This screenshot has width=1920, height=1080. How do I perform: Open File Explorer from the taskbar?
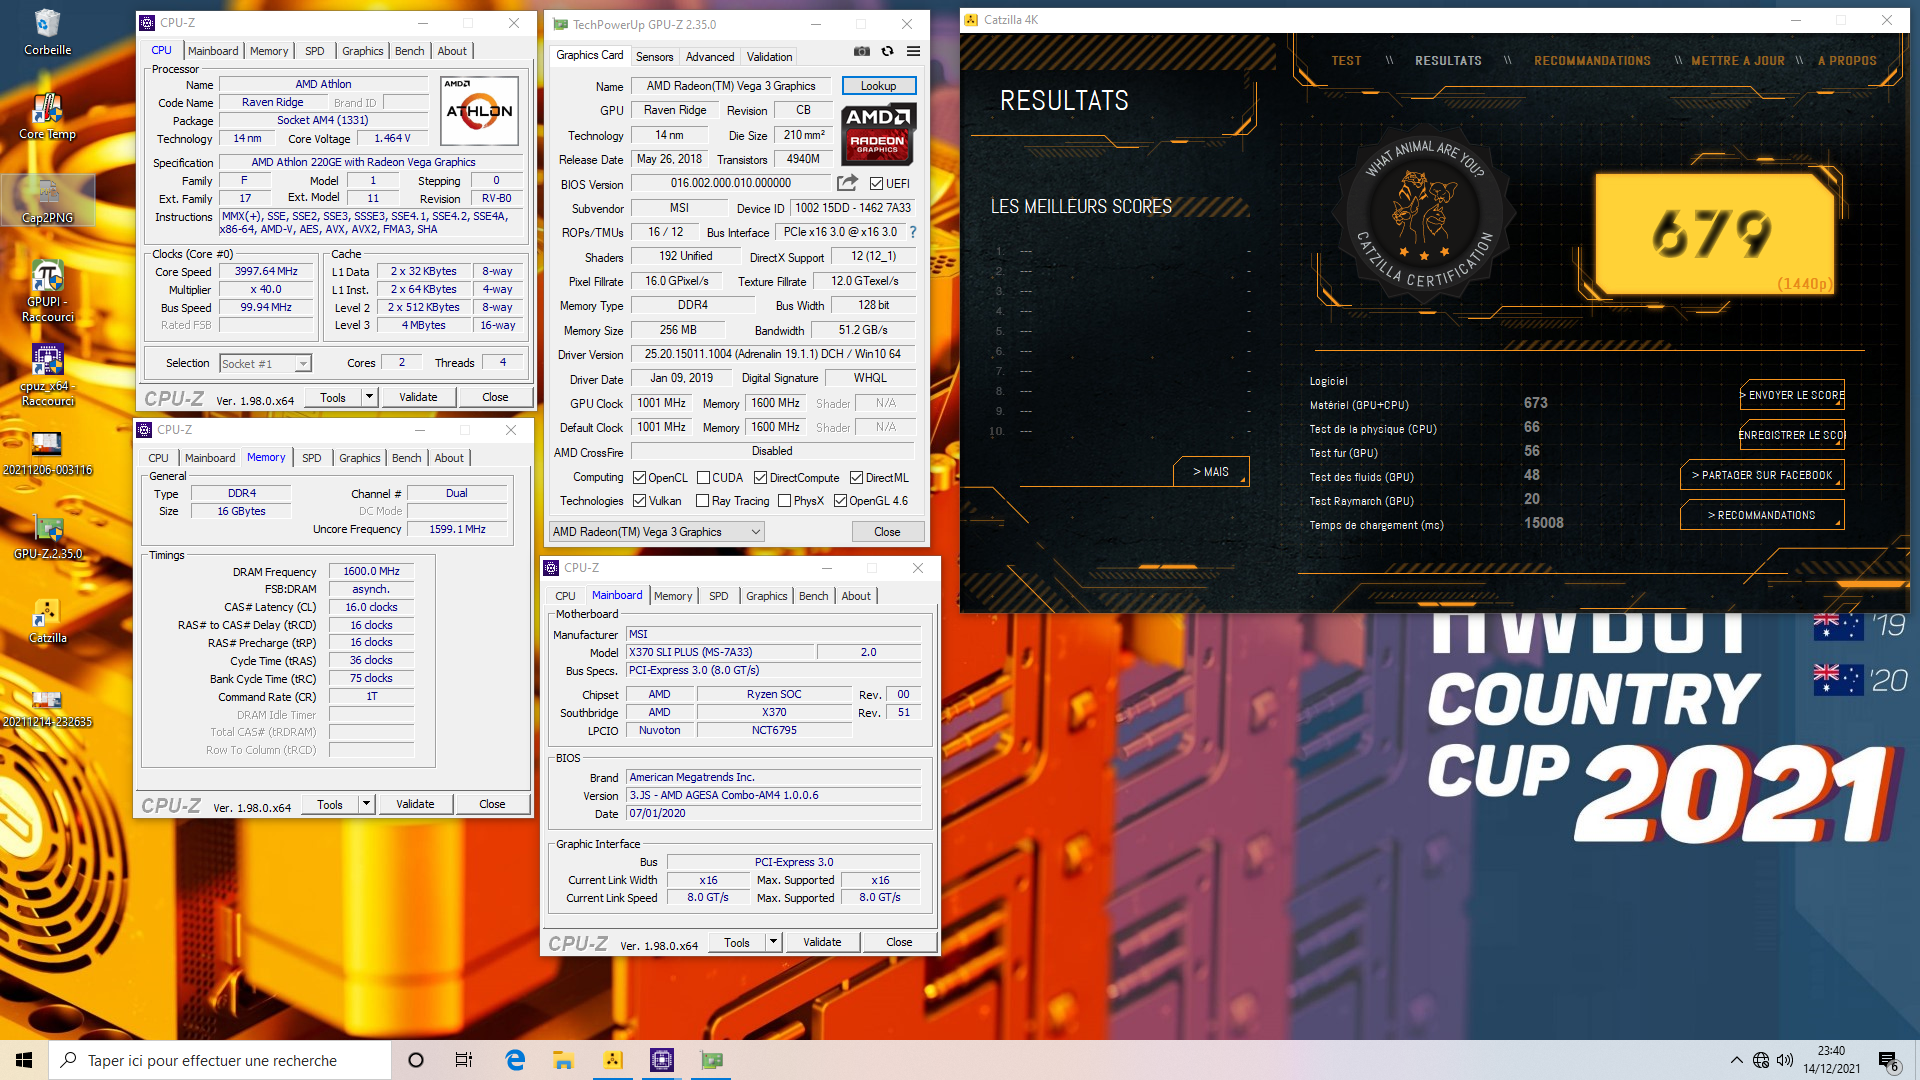[563, 1060]
